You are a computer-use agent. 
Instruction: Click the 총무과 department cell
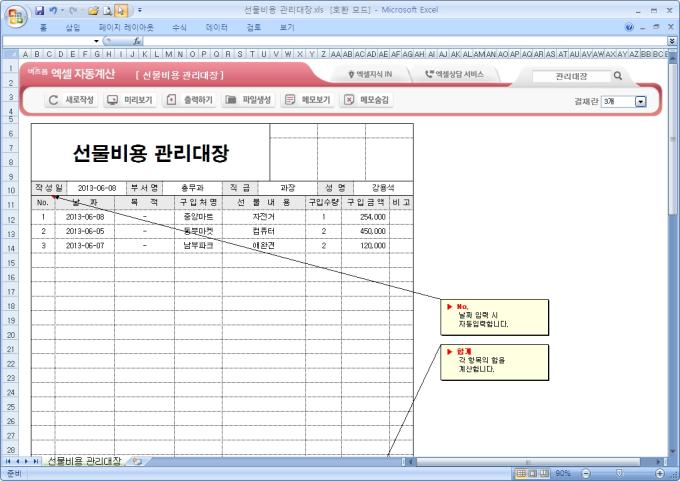coord(192,188)
